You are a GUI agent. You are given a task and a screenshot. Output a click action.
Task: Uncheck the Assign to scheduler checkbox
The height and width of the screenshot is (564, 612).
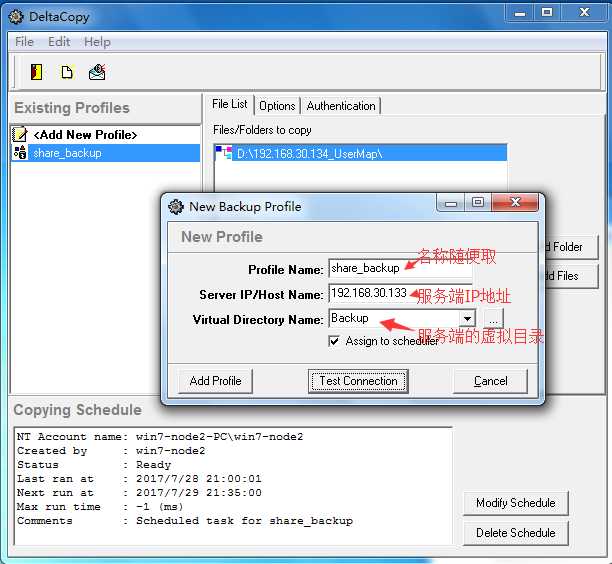point(334,341)
